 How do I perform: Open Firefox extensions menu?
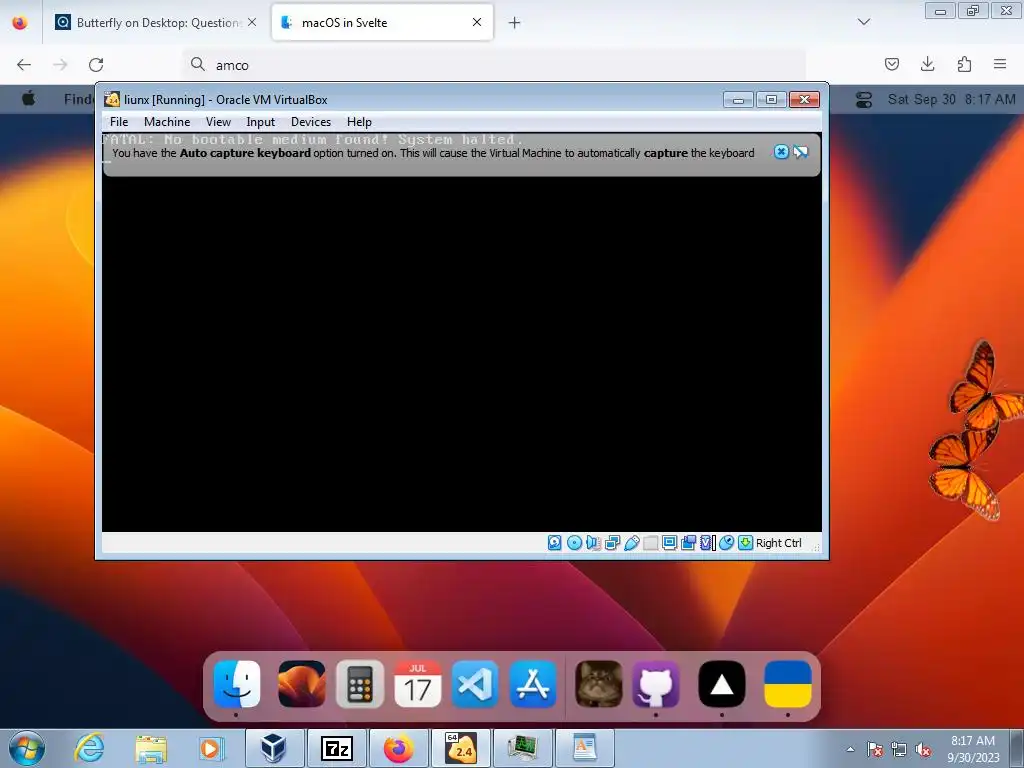pos(964,64)
